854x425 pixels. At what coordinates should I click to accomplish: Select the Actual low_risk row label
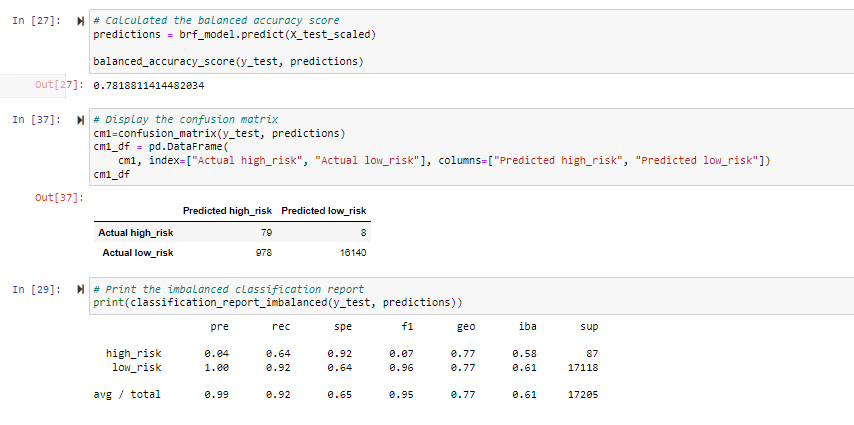coord(138,253)
